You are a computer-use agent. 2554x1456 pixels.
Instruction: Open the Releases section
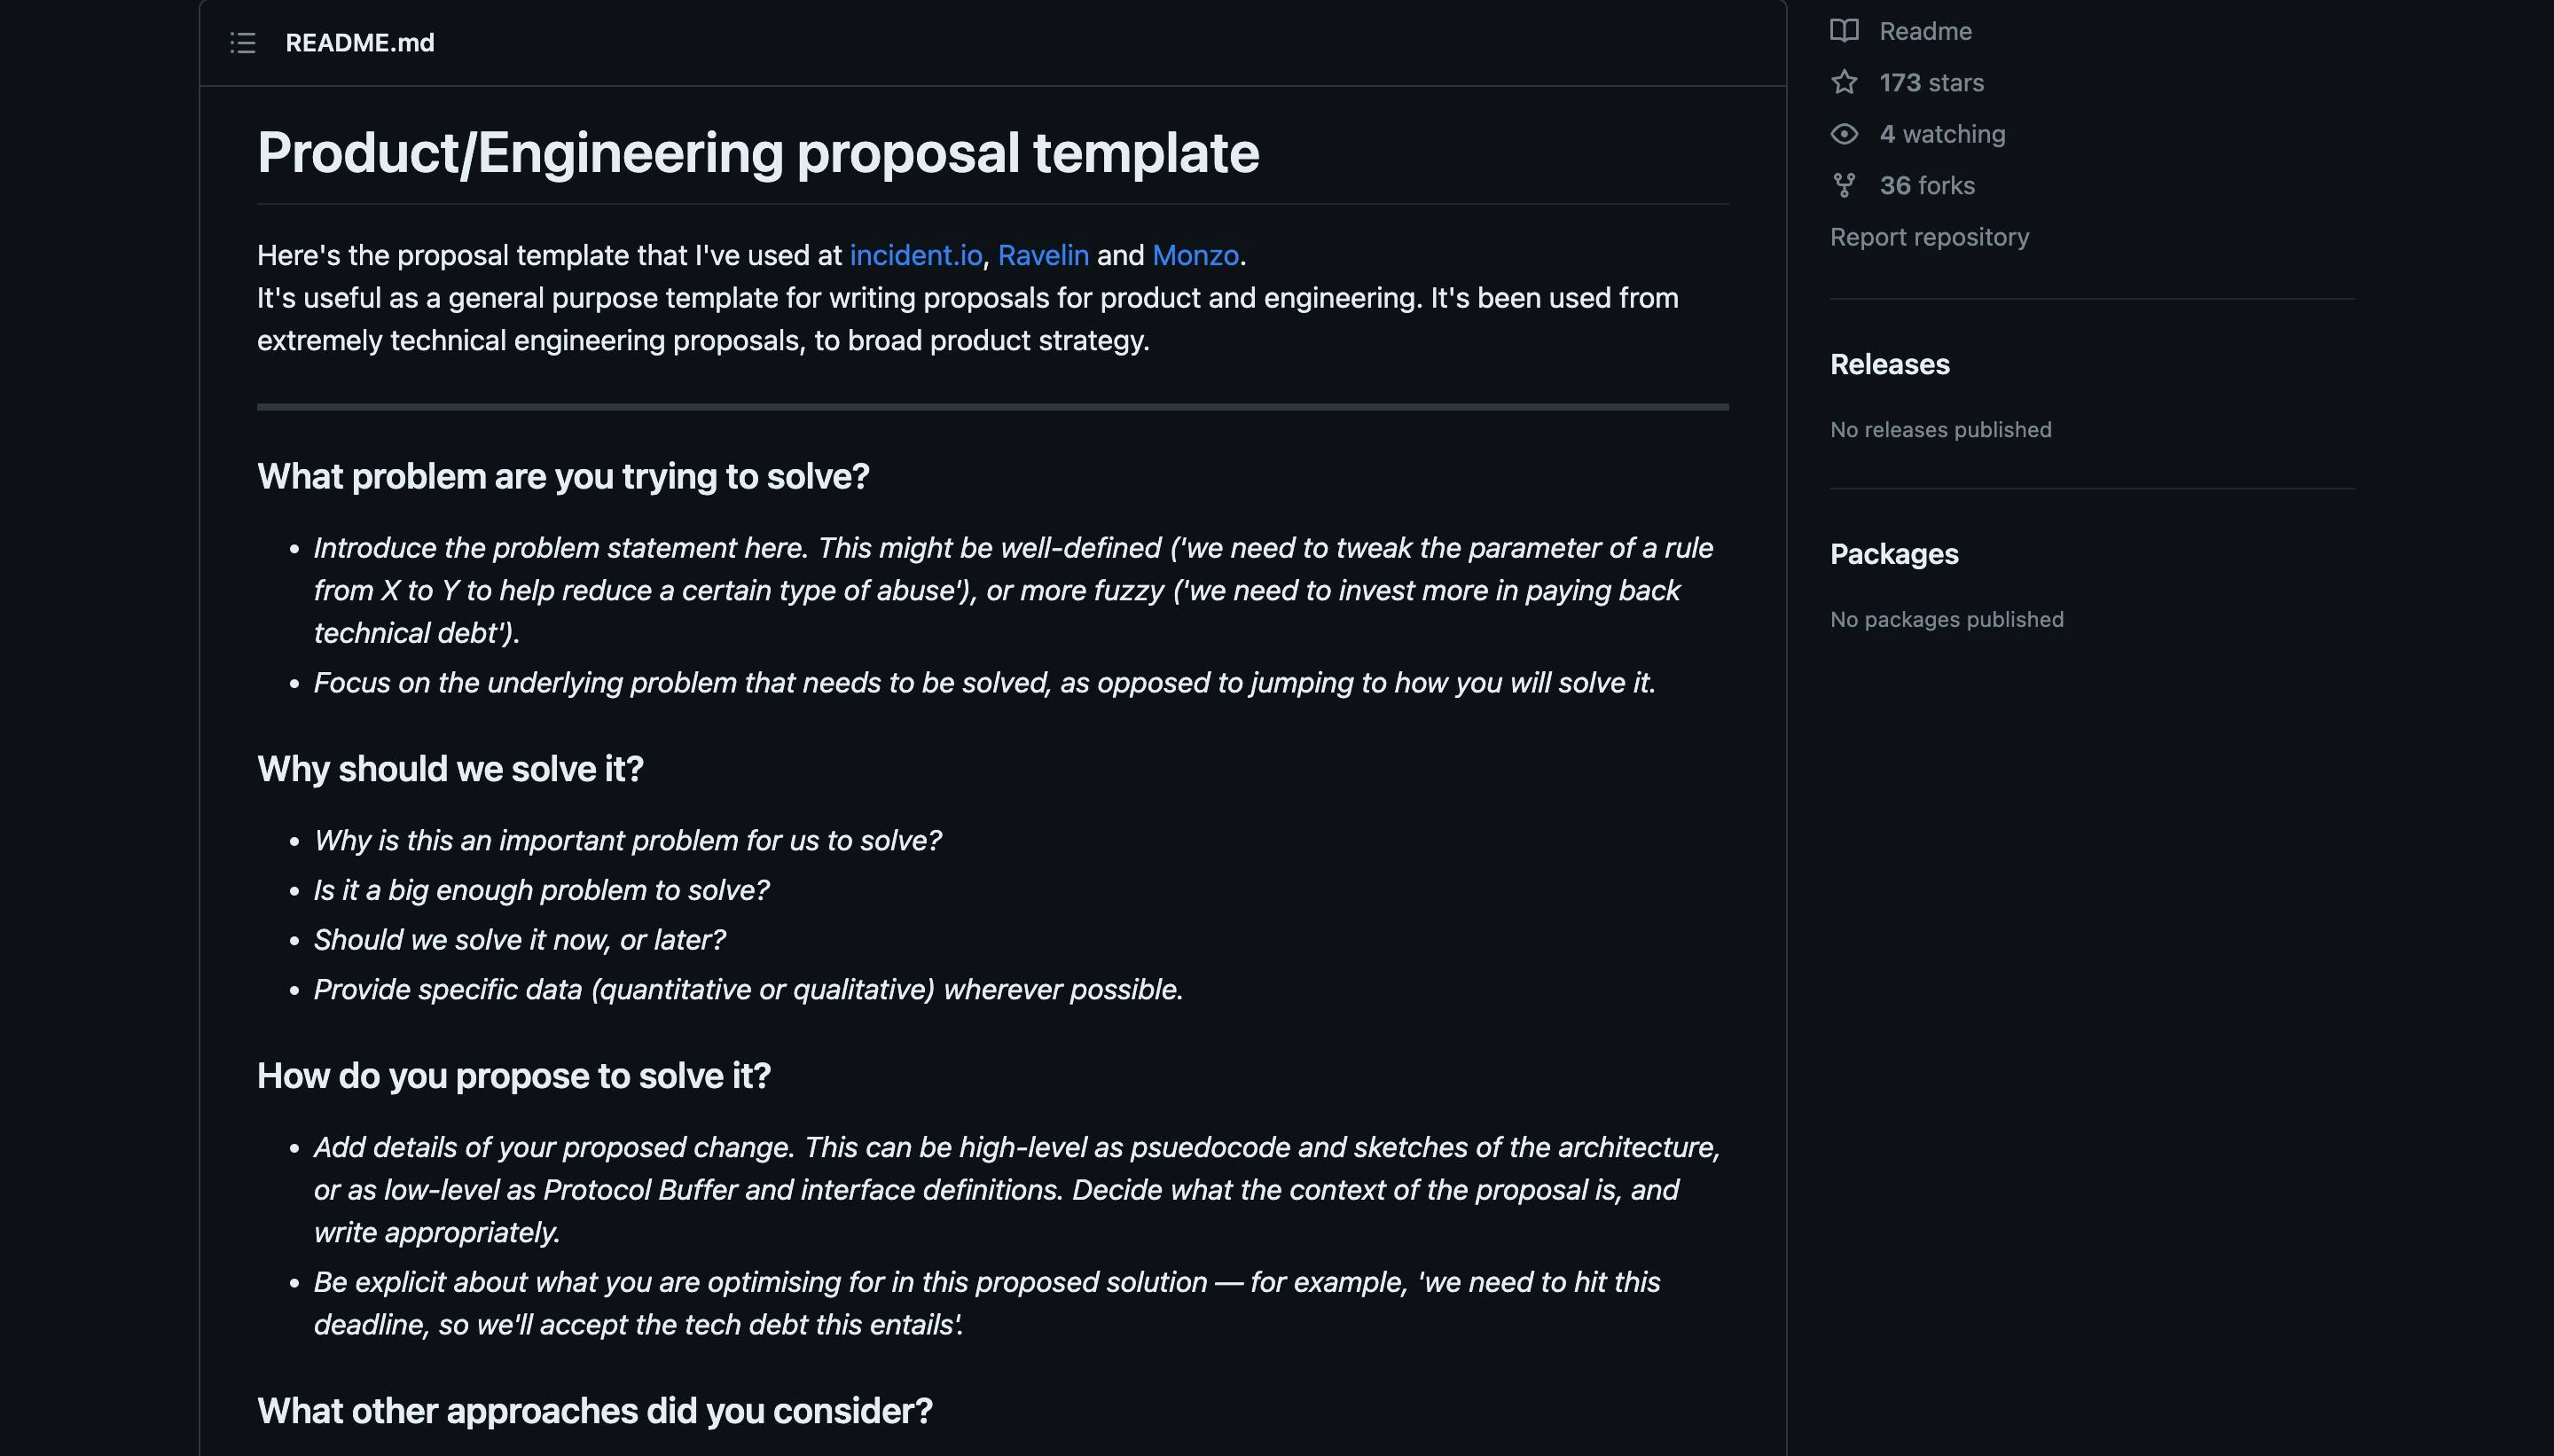pos(1888,364)
